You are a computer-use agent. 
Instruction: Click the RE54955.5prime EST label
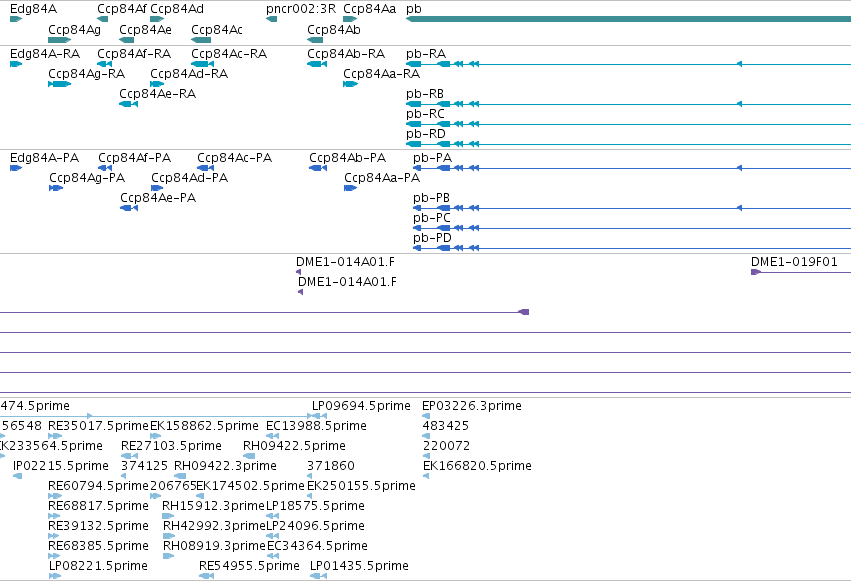249,566
